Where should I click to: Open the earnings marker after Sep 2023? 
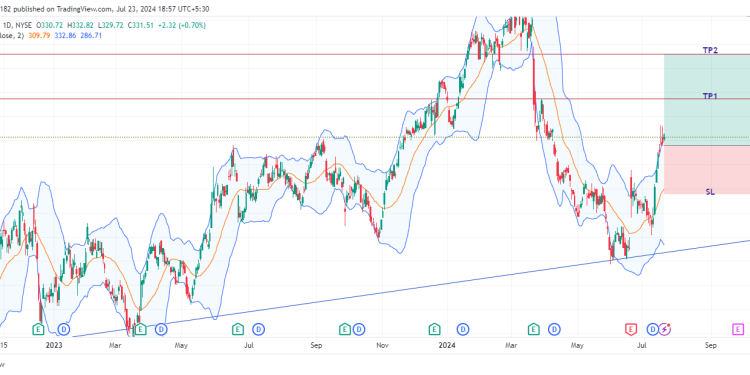coord(345,329)
